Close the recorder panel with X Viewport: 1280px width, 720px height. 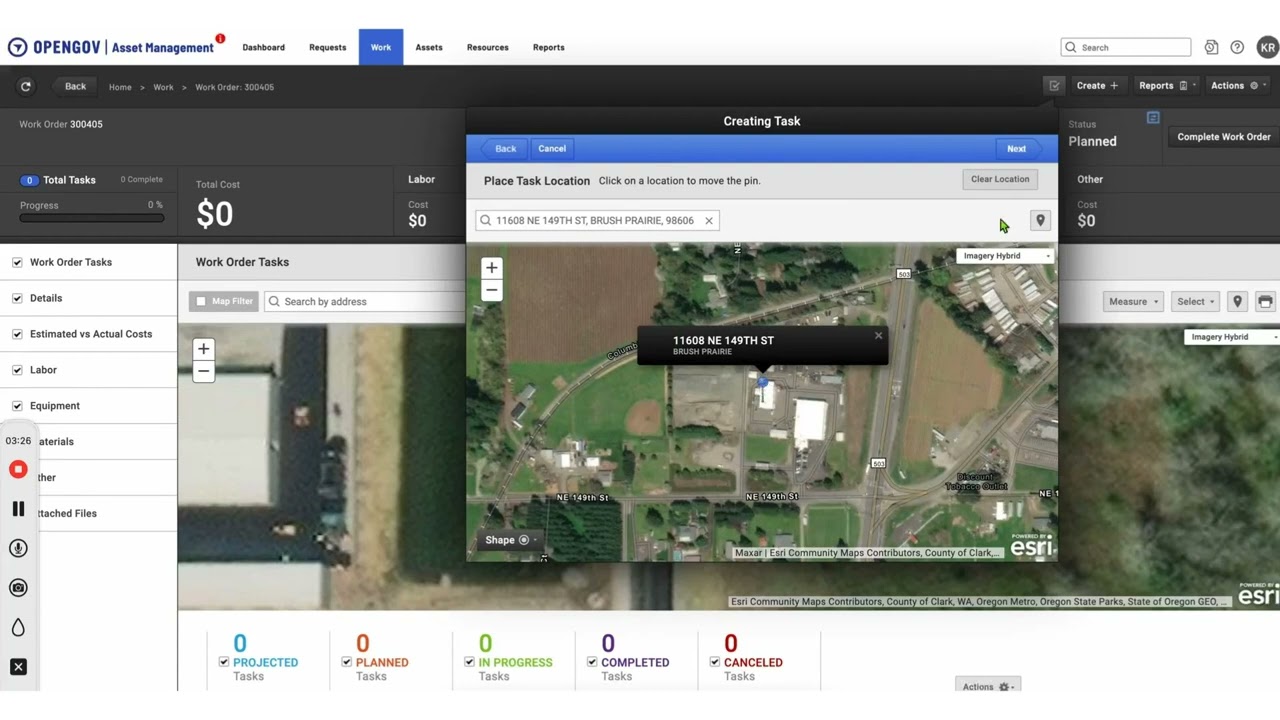[x=18, y=667]
